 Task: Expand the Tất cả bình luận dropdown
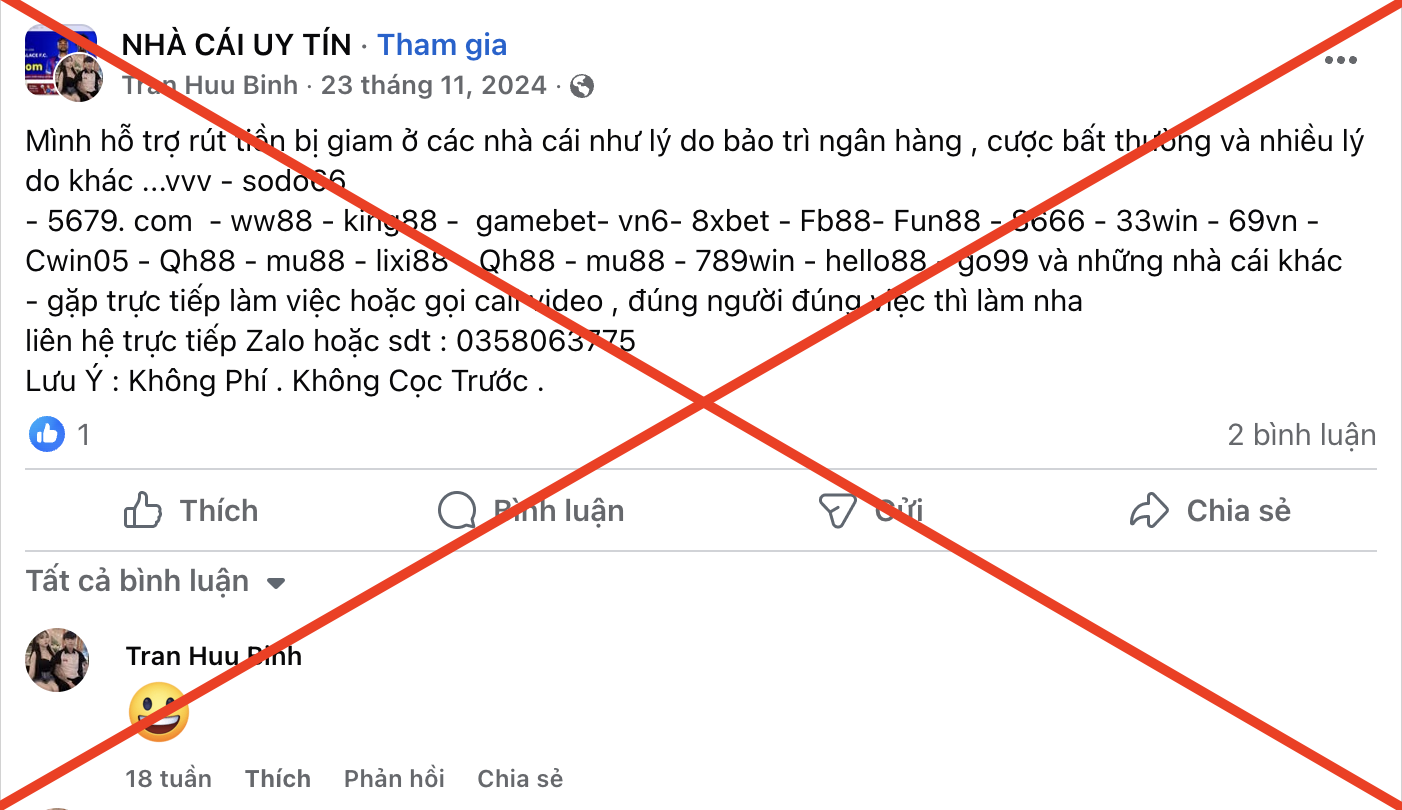[x=277, y=583]
